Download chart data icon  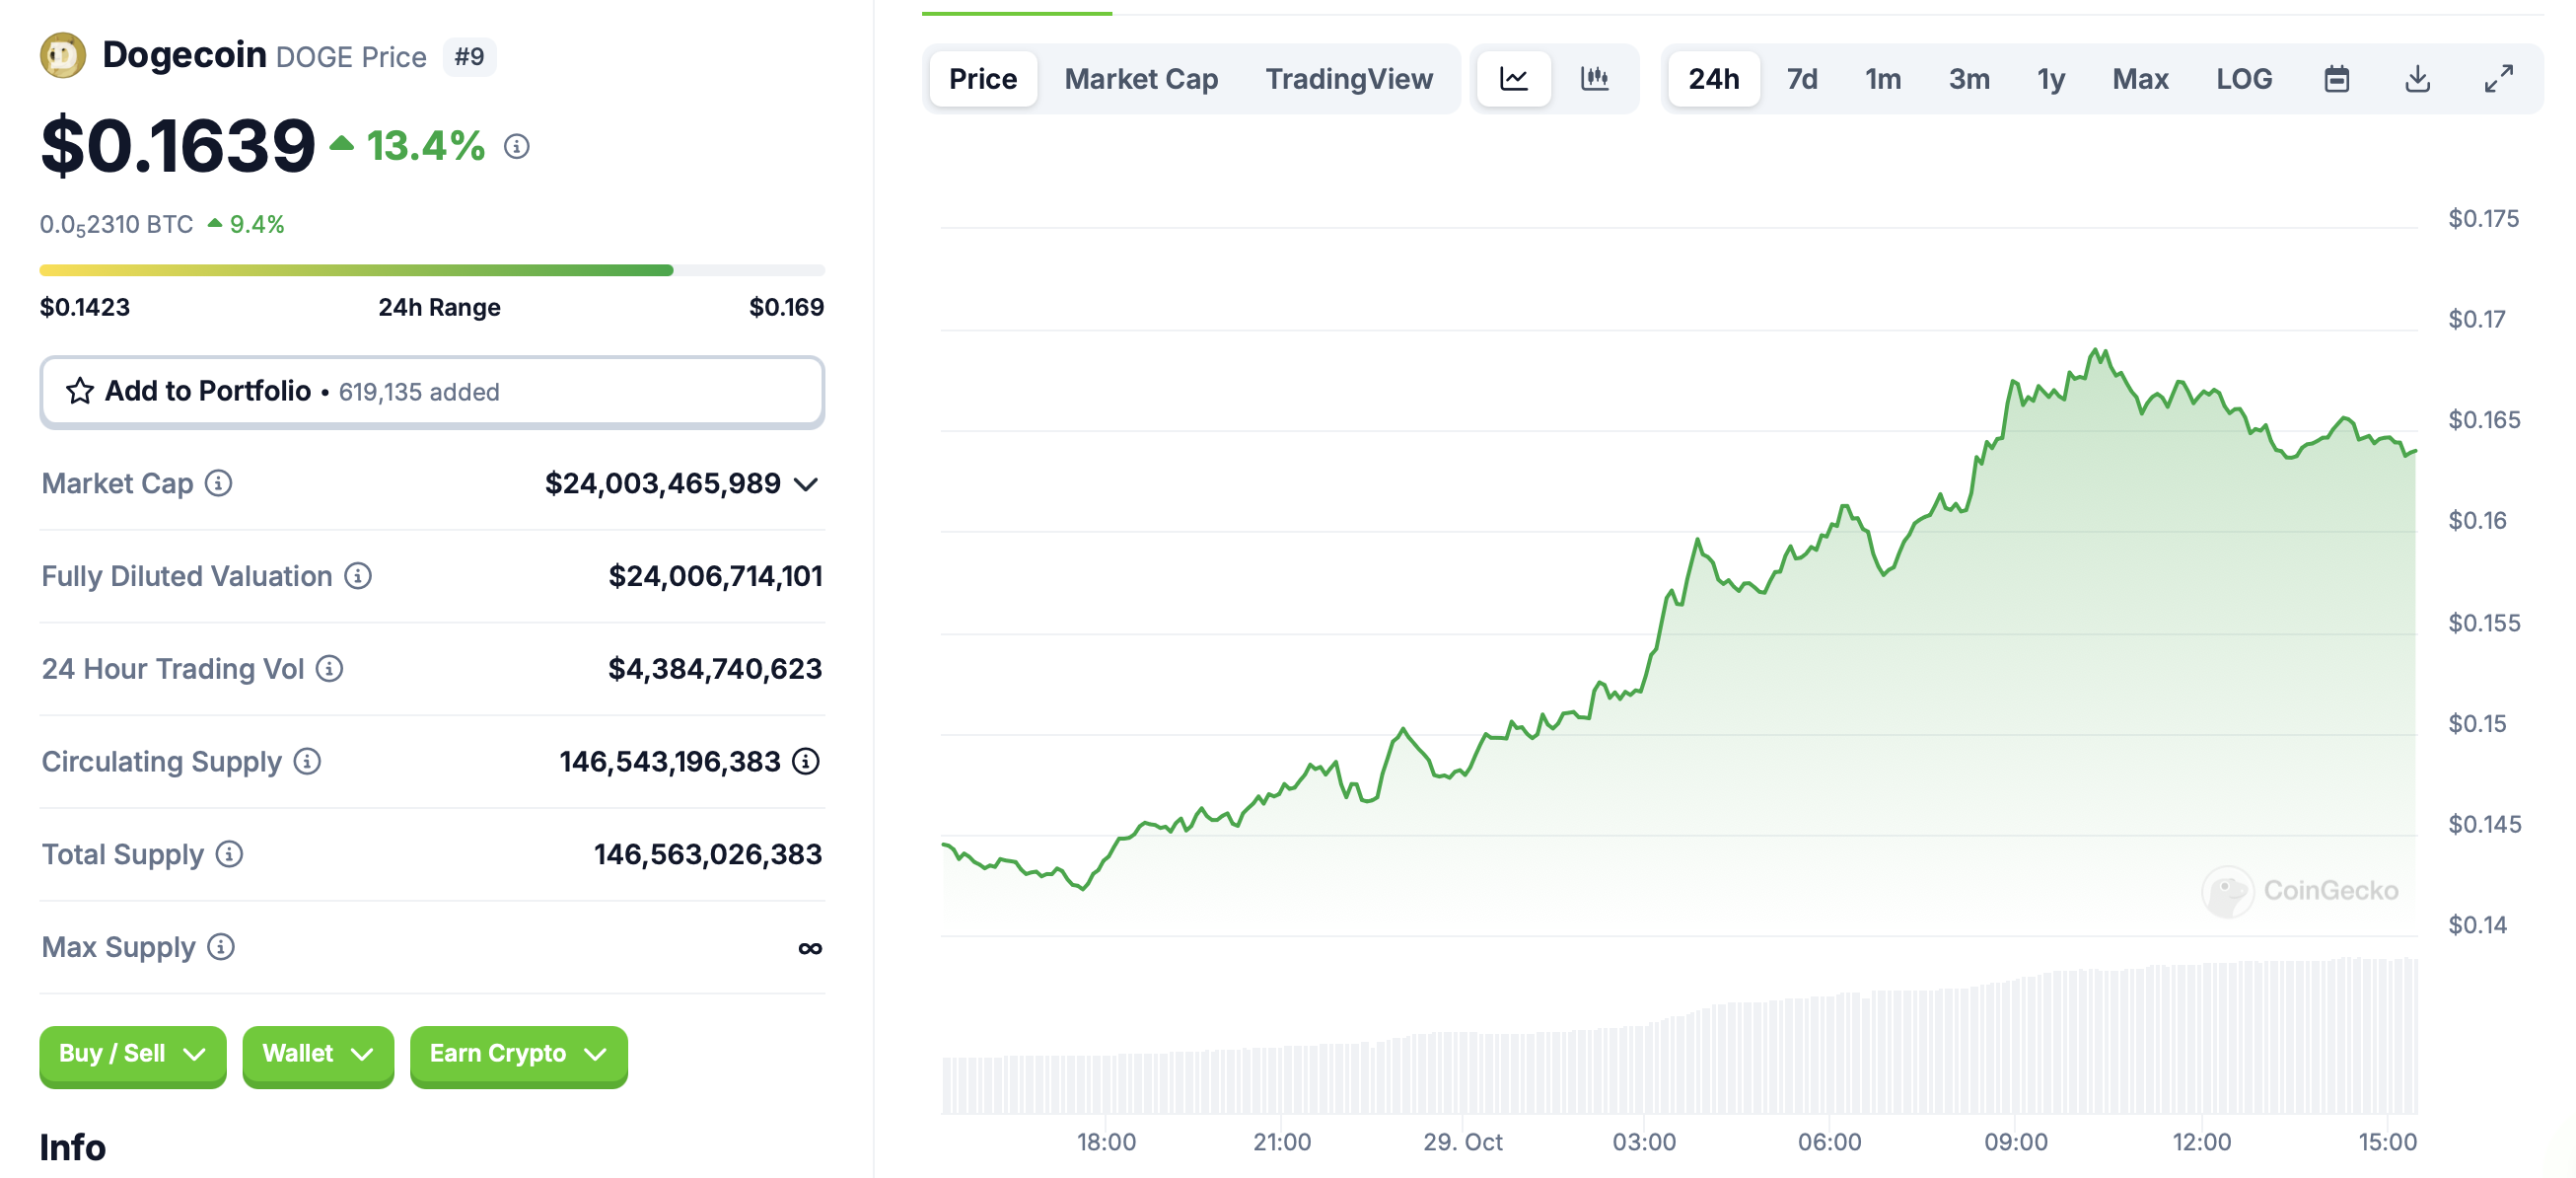2417,78
